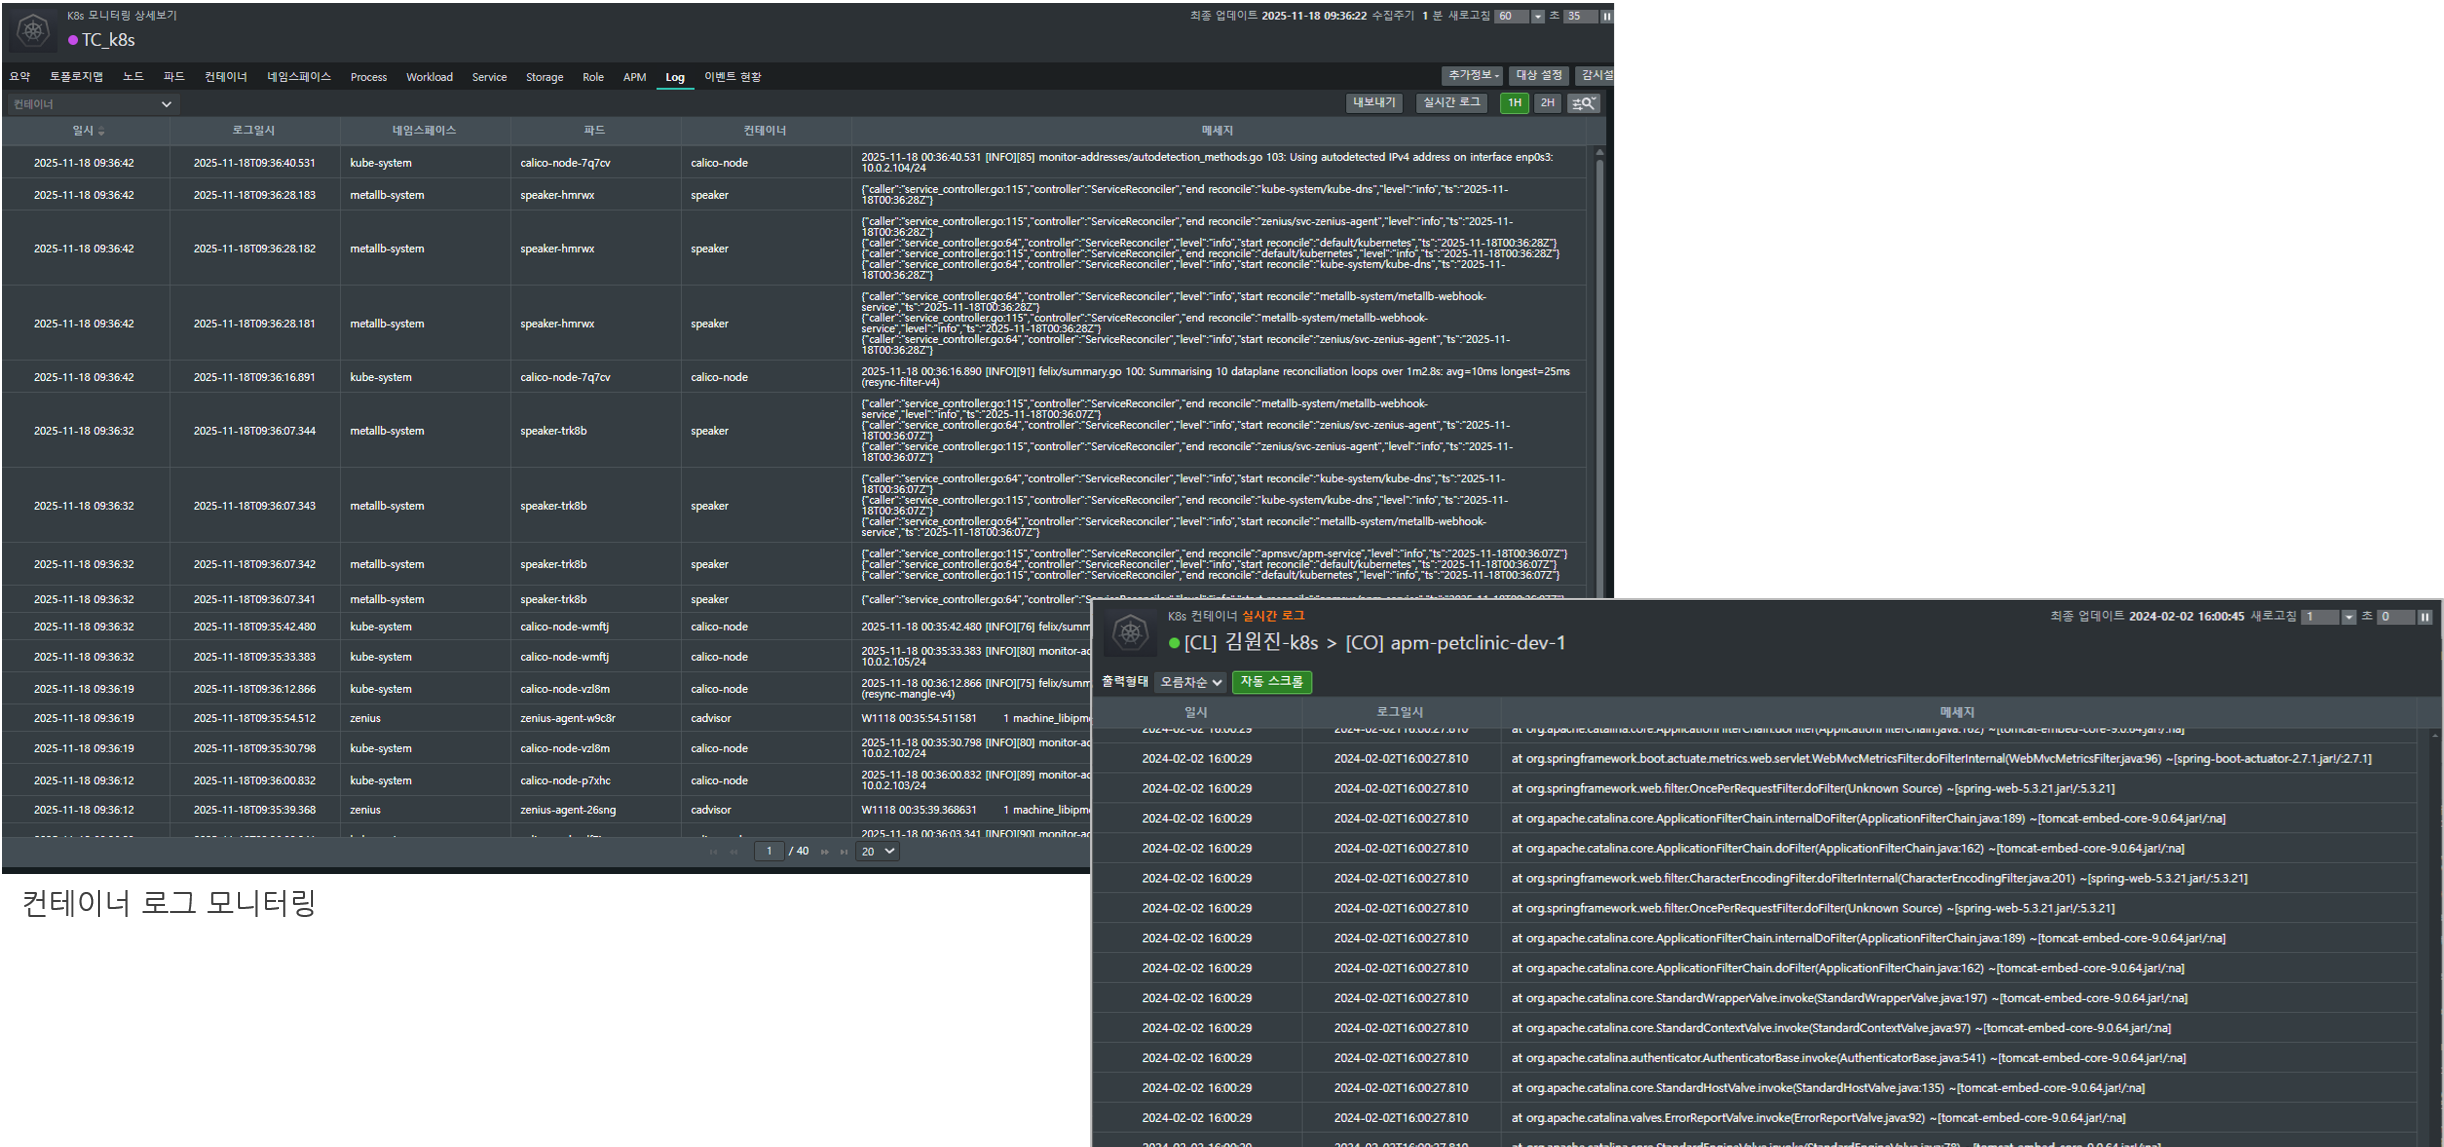Open the 실시간 로그 button

pyautogui.click(x=1451, y=103)
